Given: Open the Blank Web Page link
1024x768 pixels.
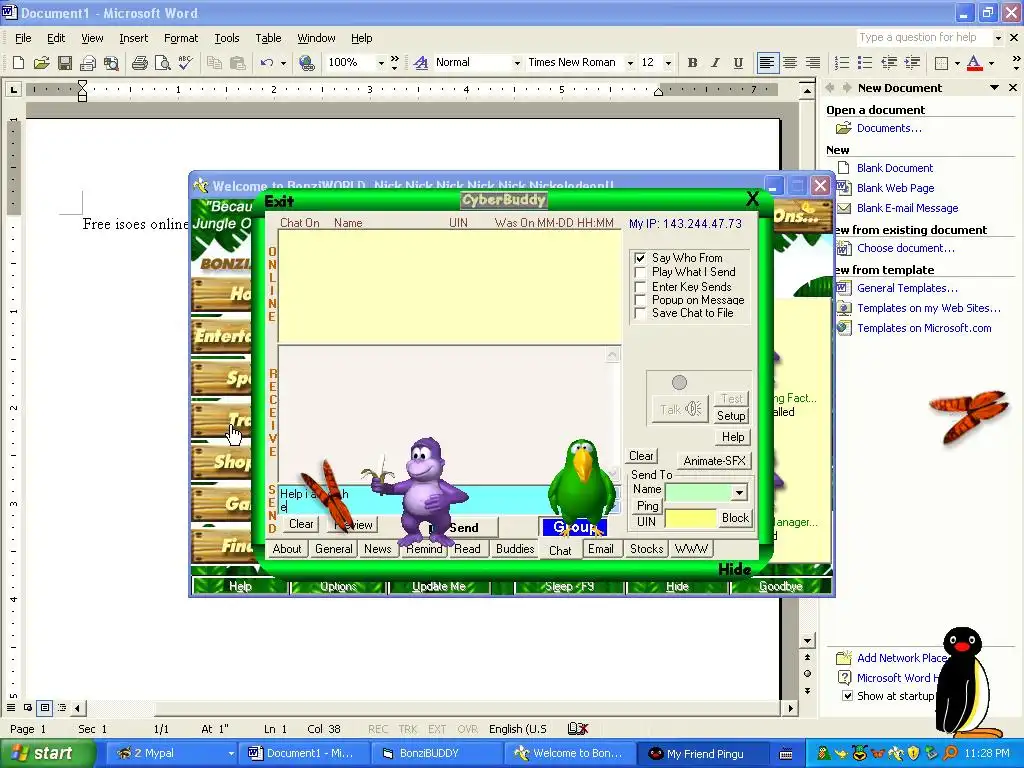Looking at the screenshot, I should pyautogui.click(x=895, y=188).
